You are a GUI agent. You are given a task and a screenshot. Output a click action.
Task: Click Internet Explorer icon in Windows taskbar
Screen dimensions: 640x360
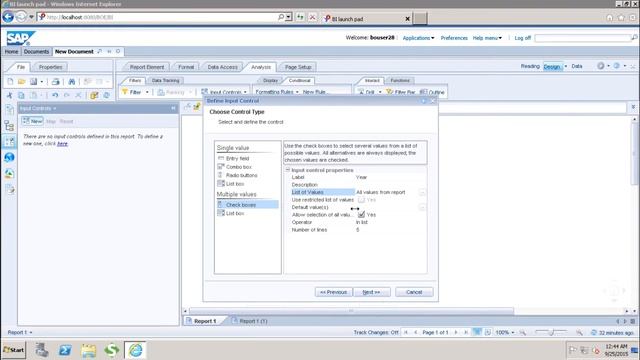(x=136, y=350)
